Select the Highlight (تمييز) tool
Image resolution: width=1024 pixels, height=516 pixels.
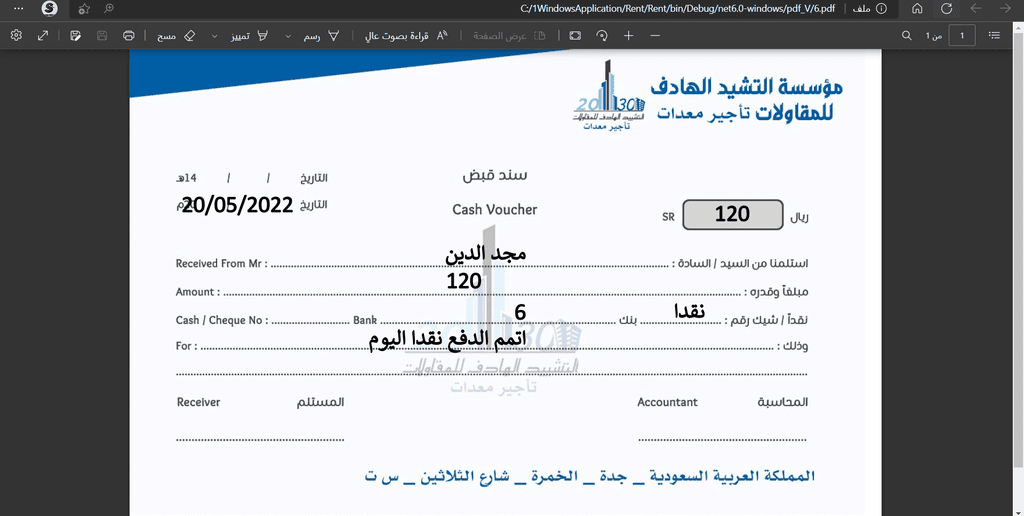pyautogui.click(x=248, y=35)
